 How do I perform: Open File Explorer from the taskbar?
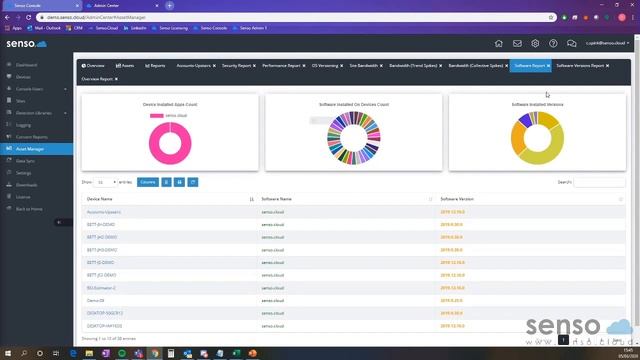tap(89, 353)
